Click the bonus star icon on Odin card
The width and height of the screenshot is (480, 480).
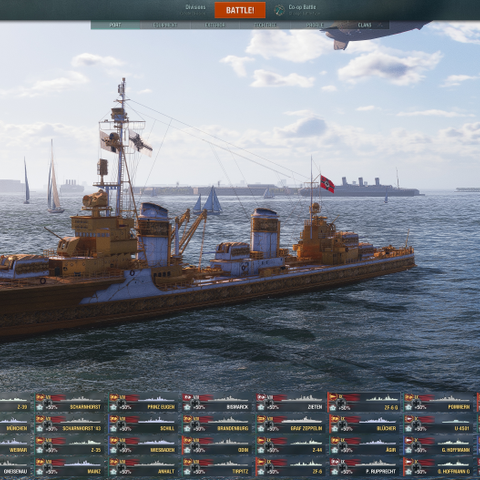pyautogui.click(x=187, y=450)
